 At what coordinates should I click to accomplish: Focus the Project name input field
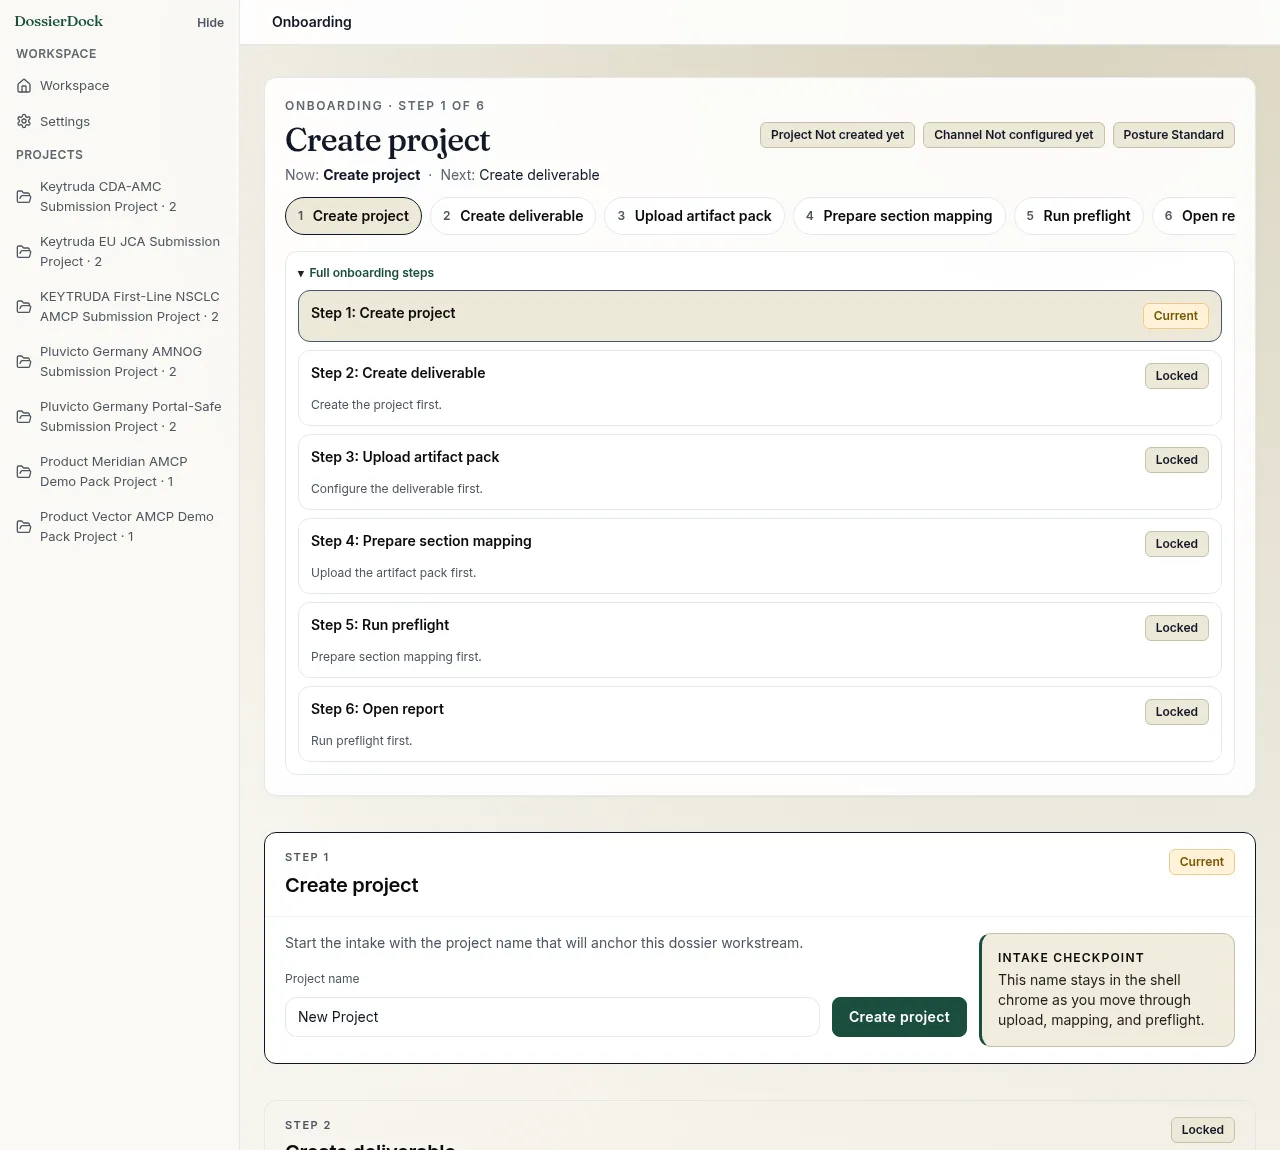(552, 1017)
